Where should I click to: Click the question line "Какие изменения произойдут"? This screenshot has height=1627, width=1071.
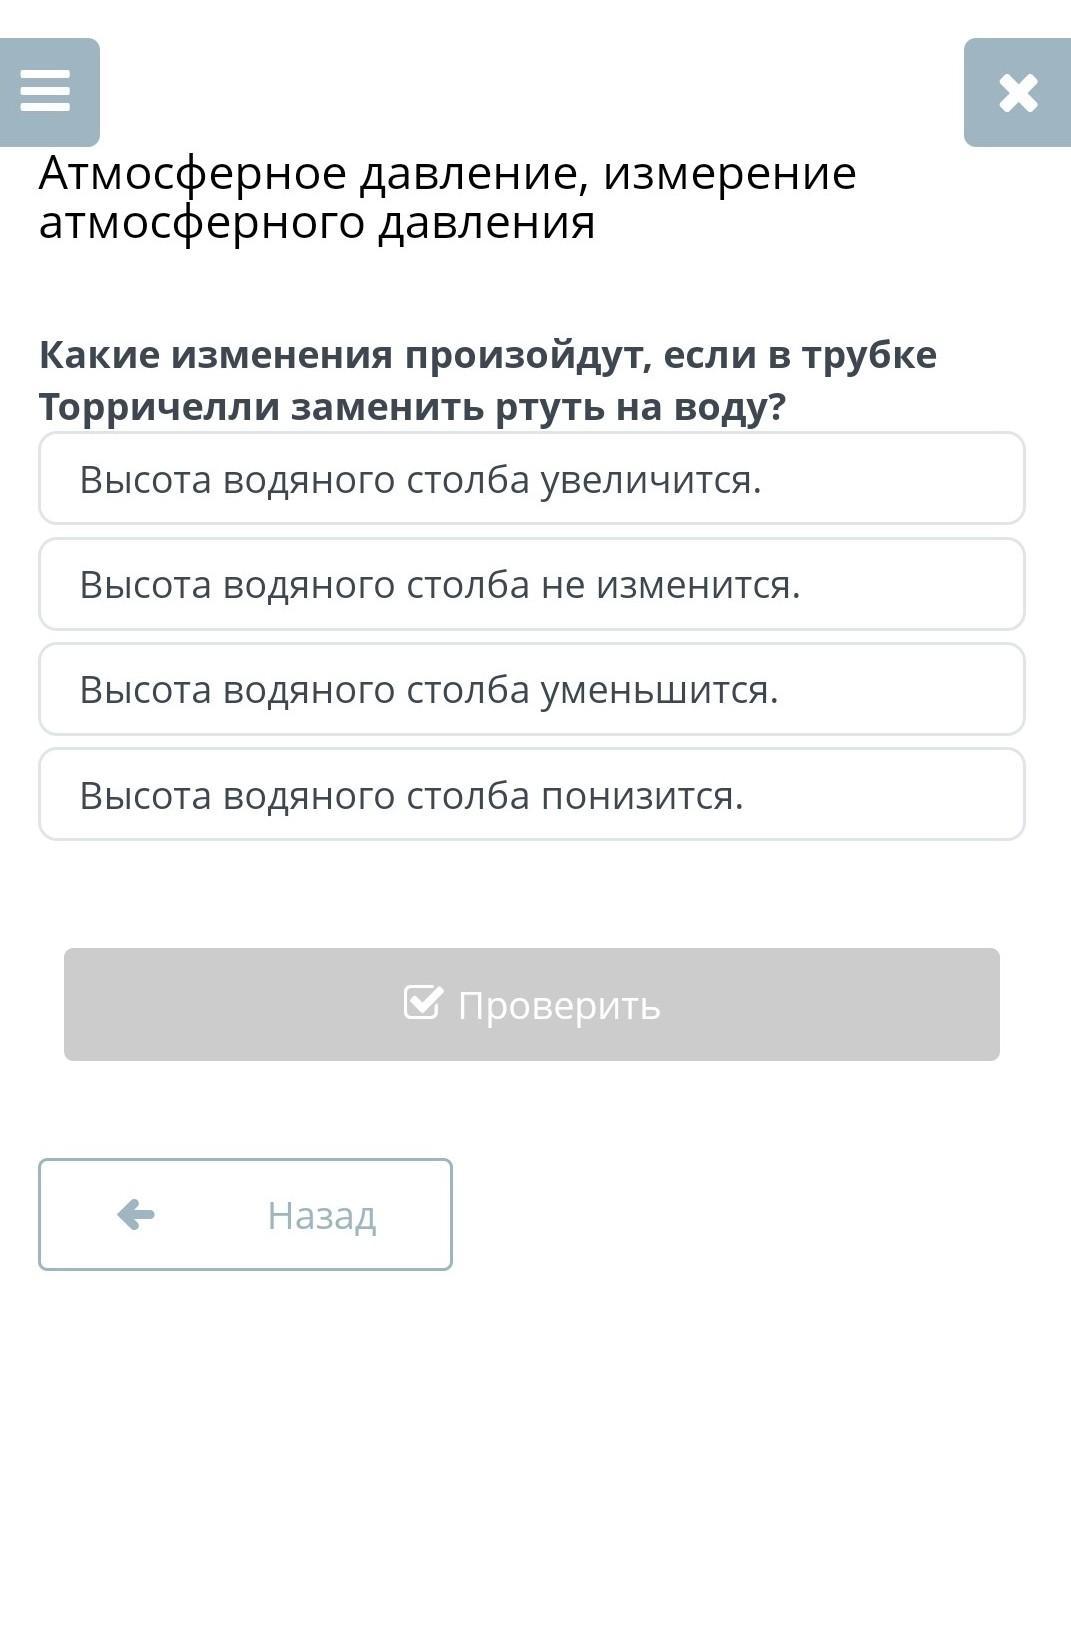pyautogui.click(x=487, y=355)
